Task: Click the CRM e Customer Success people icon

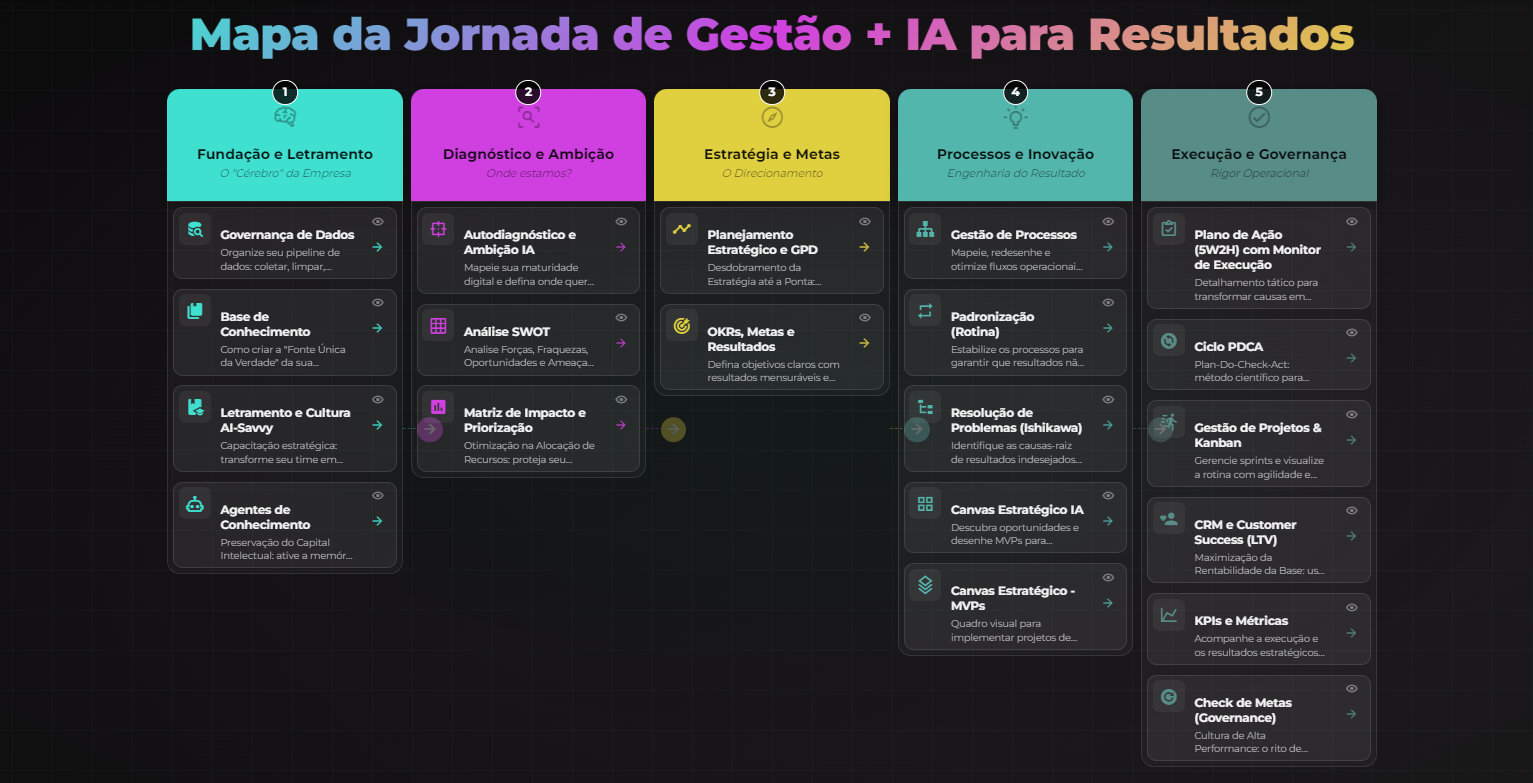Action: click(1168, 519)
